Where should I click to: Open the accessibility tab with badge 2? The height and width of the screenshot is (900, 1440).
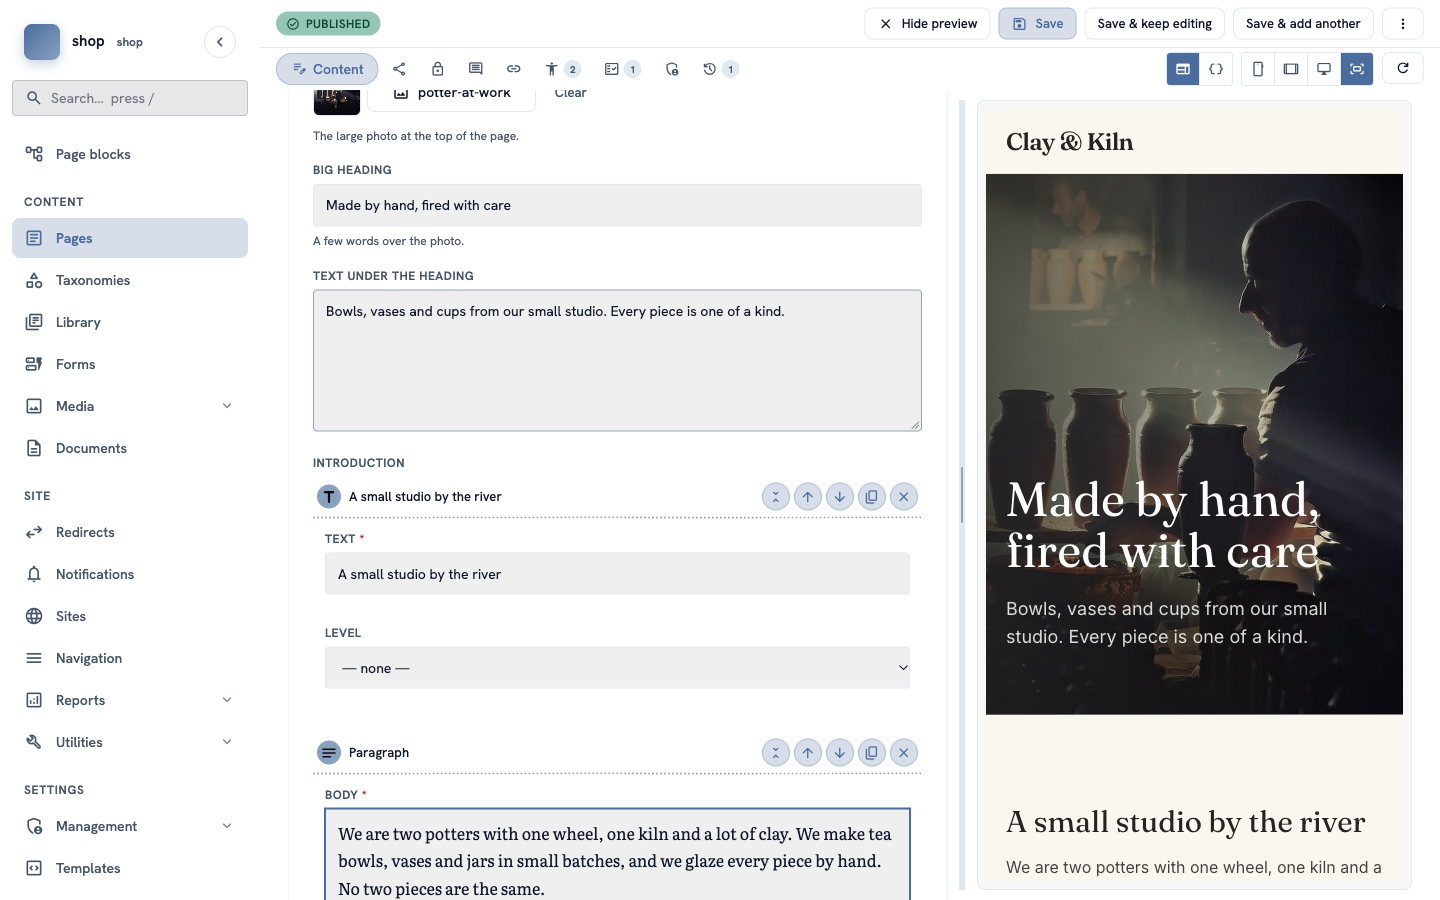click(562, 69)
